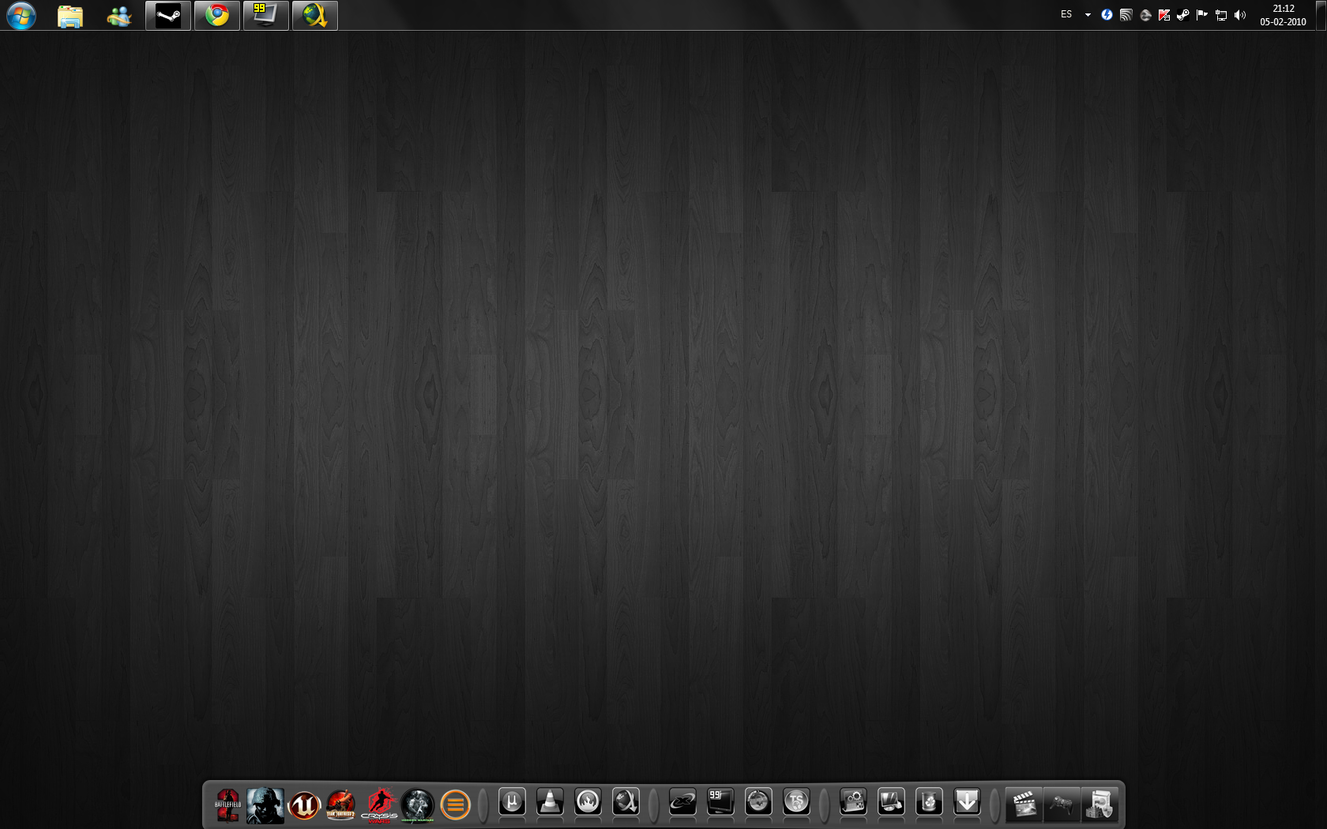
Task: Open the network connection tray icon
Action: (x=1221, y=15)
